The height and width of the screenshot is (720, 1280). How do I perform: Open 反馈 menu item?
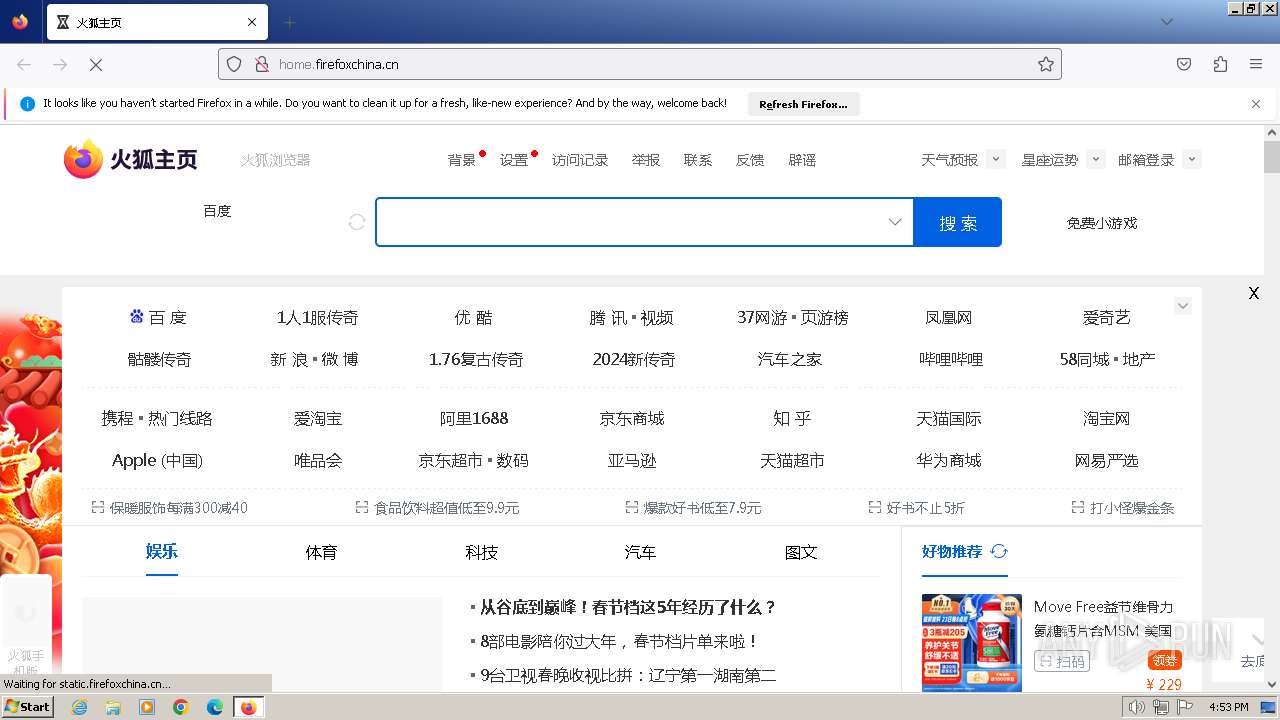(750, 160)
